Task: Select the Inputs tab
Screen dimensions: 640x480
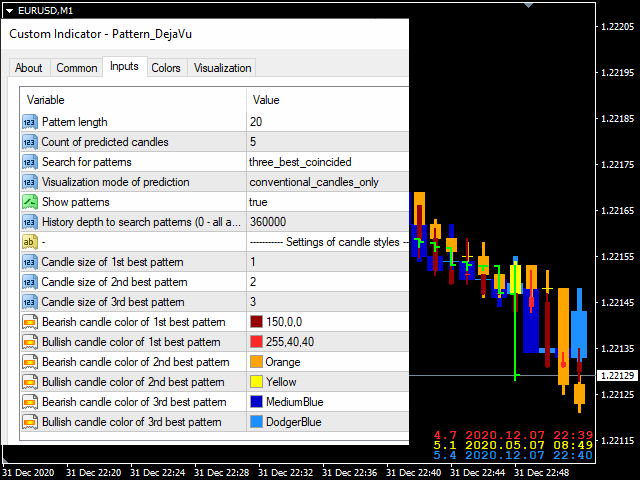Action: [x=124, y=66]
